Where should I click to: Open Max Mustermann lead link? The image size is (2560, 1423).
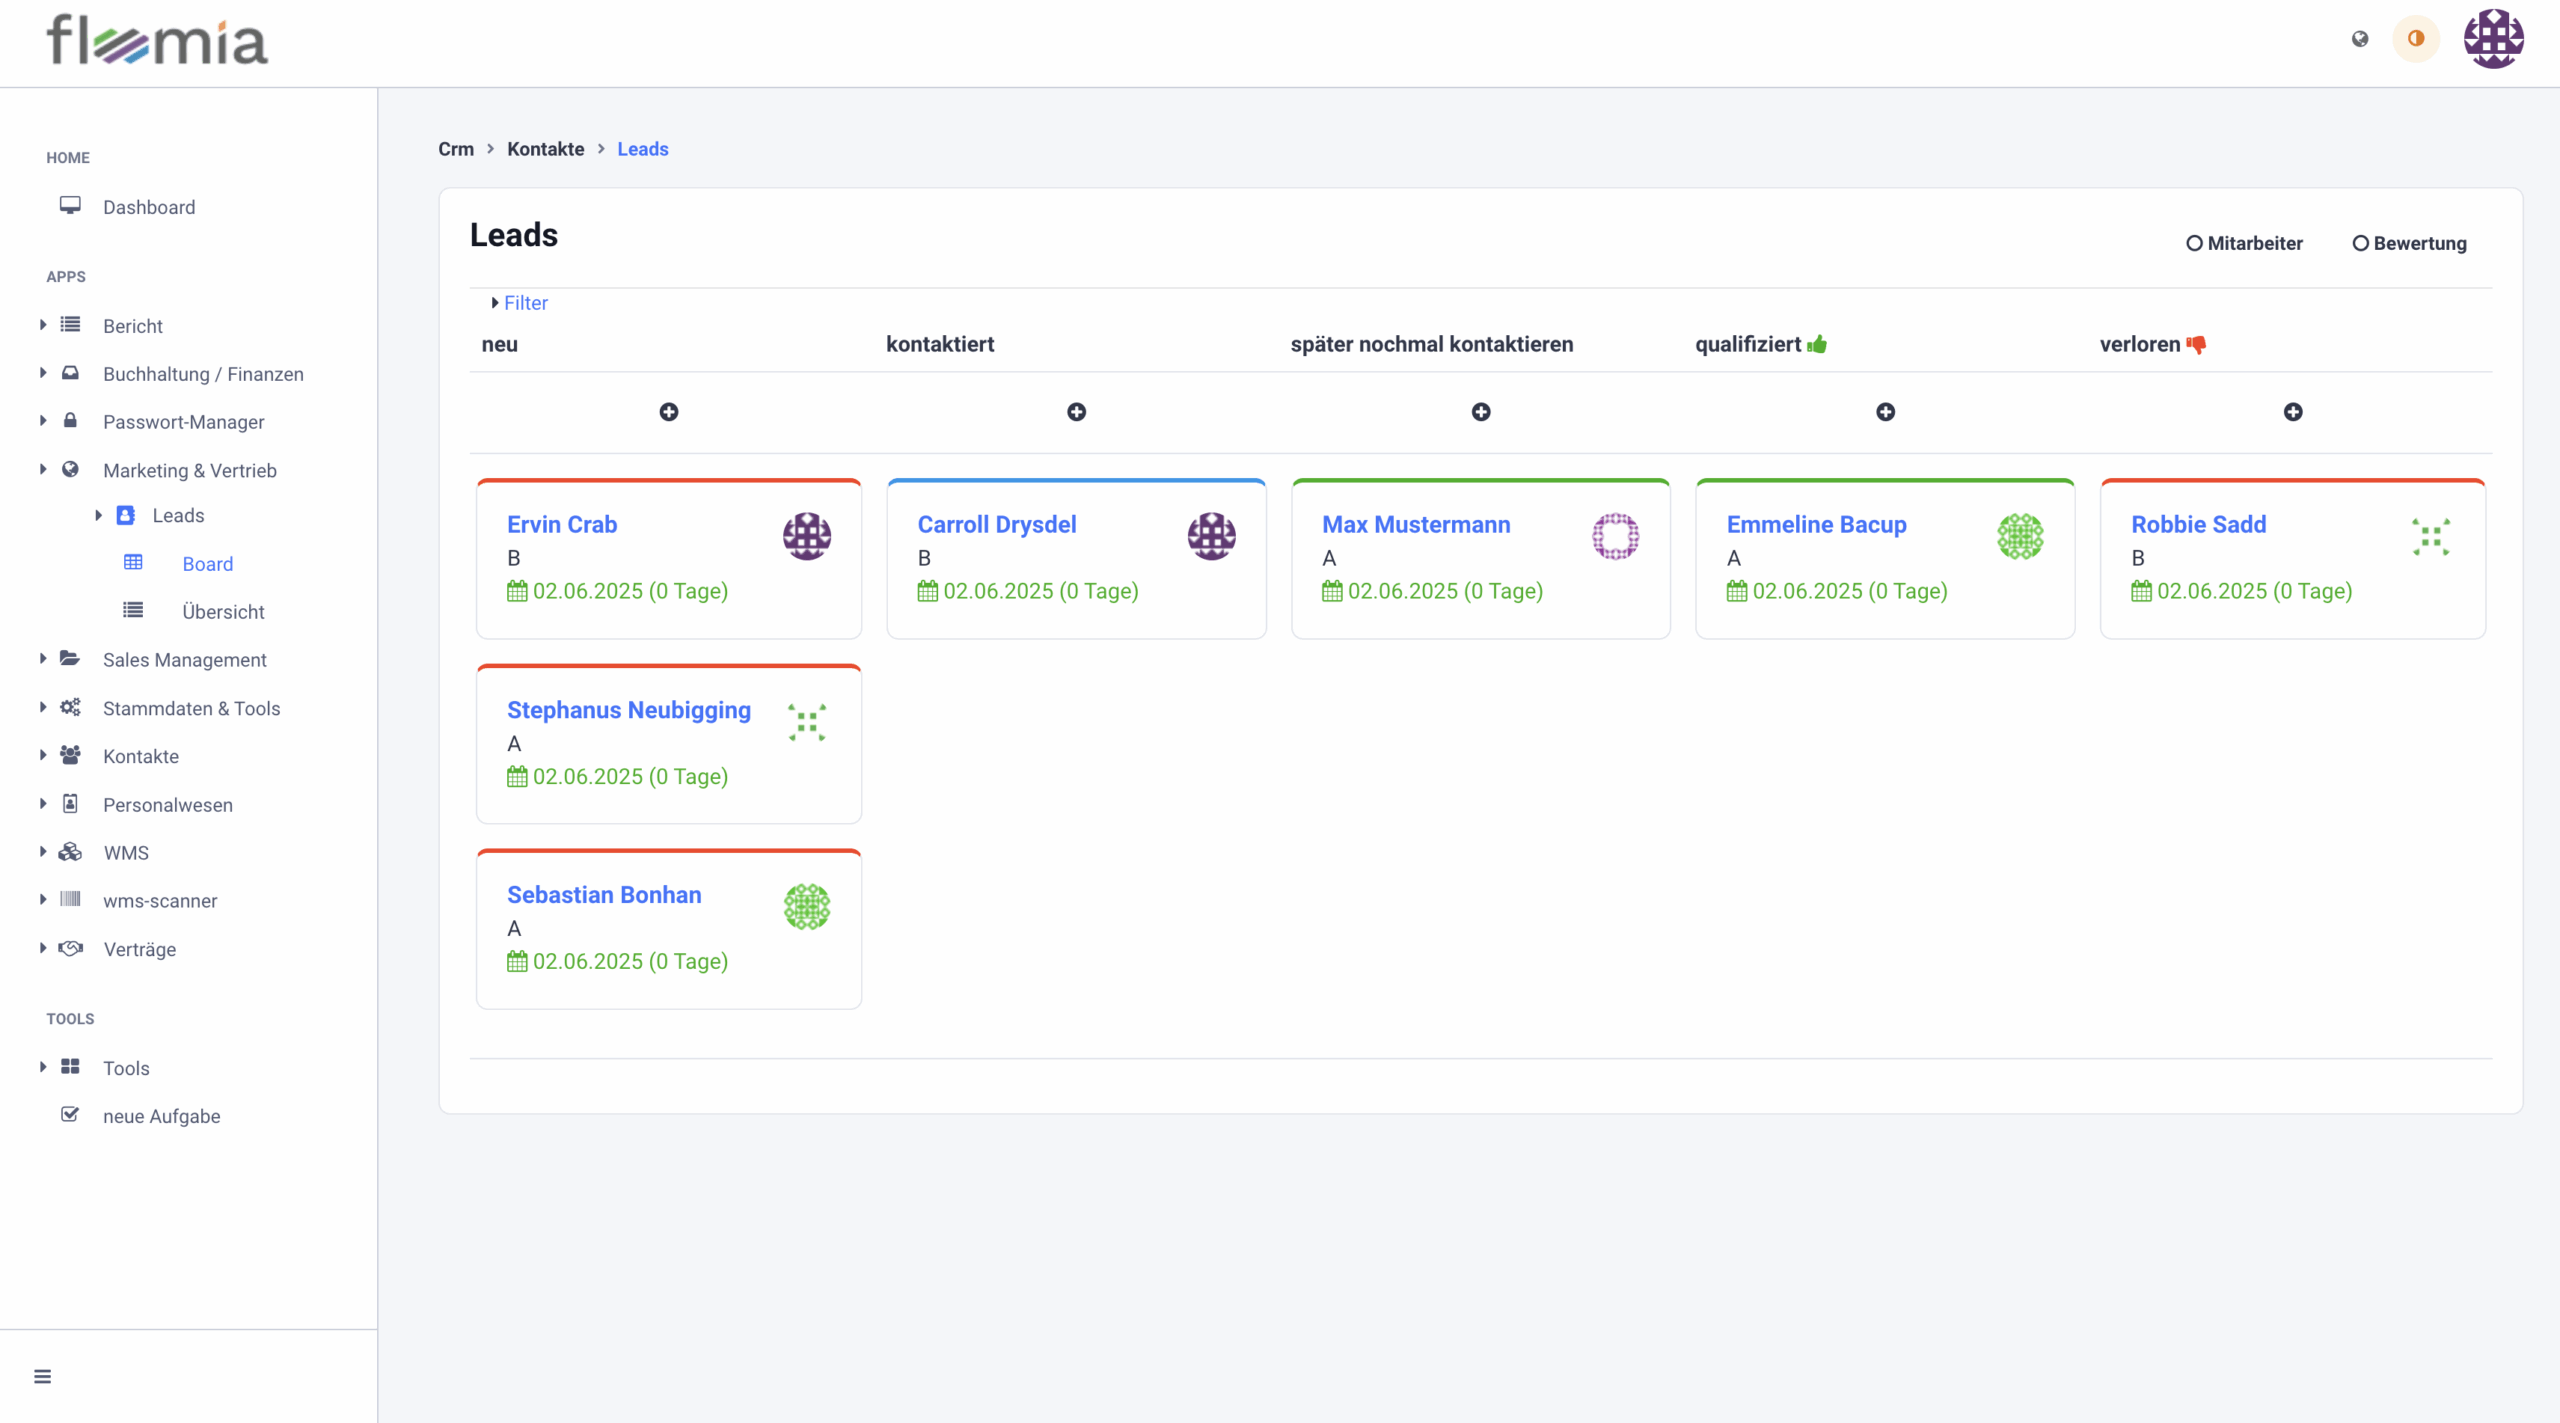pos(1416,525)
